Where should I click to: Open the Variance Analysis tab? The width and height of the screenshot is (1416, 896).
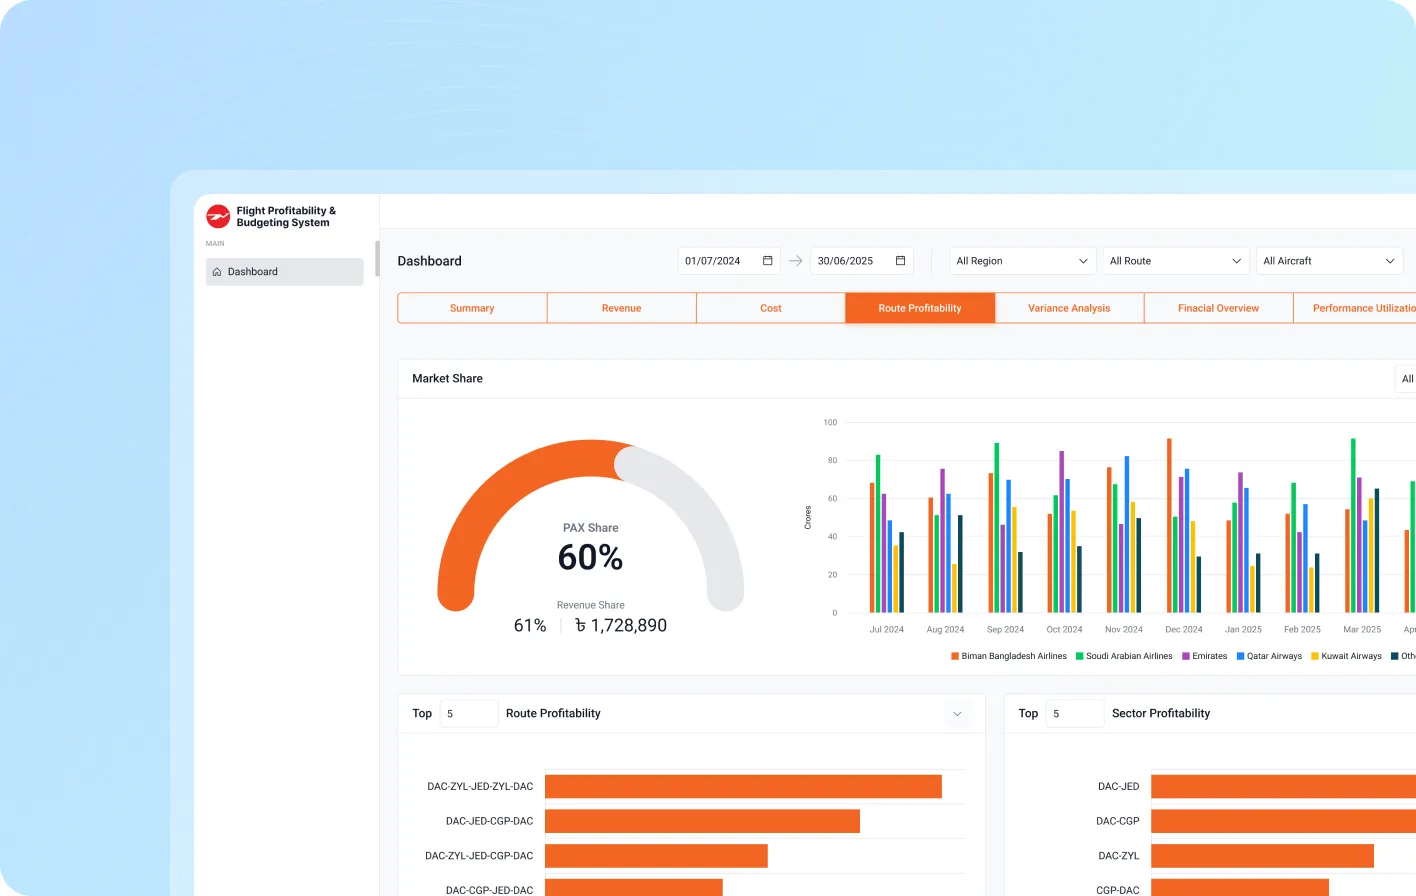1069,308
